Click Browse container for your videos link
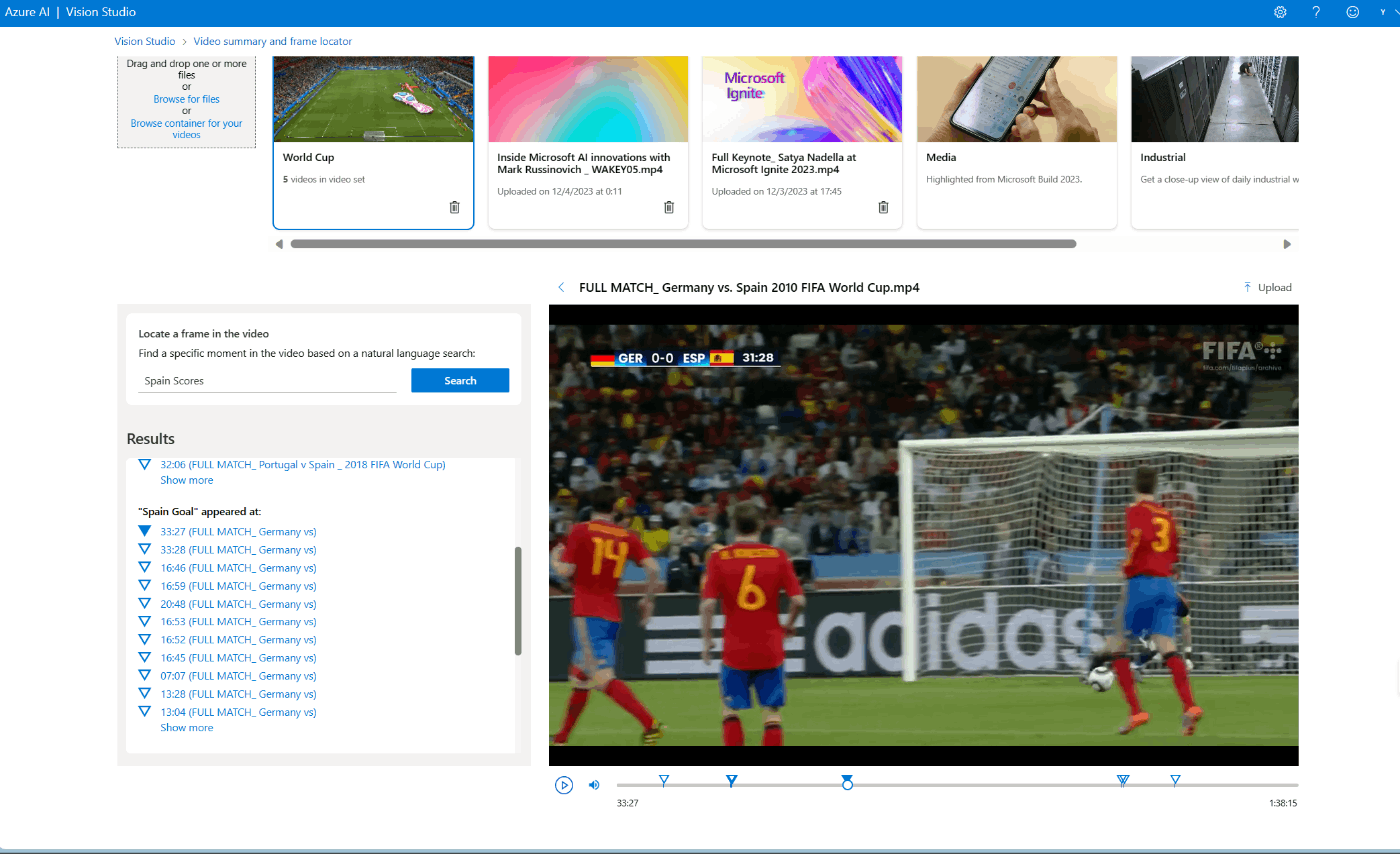1400x854 pixels. [186, 129]
